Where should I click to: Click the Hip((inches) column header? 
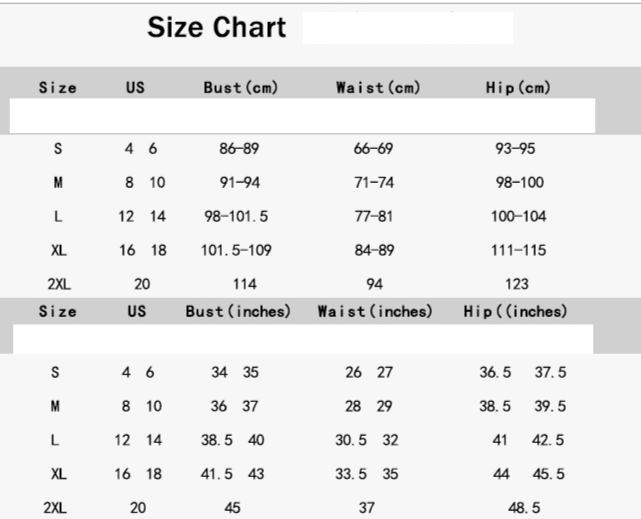click(515, 312)
